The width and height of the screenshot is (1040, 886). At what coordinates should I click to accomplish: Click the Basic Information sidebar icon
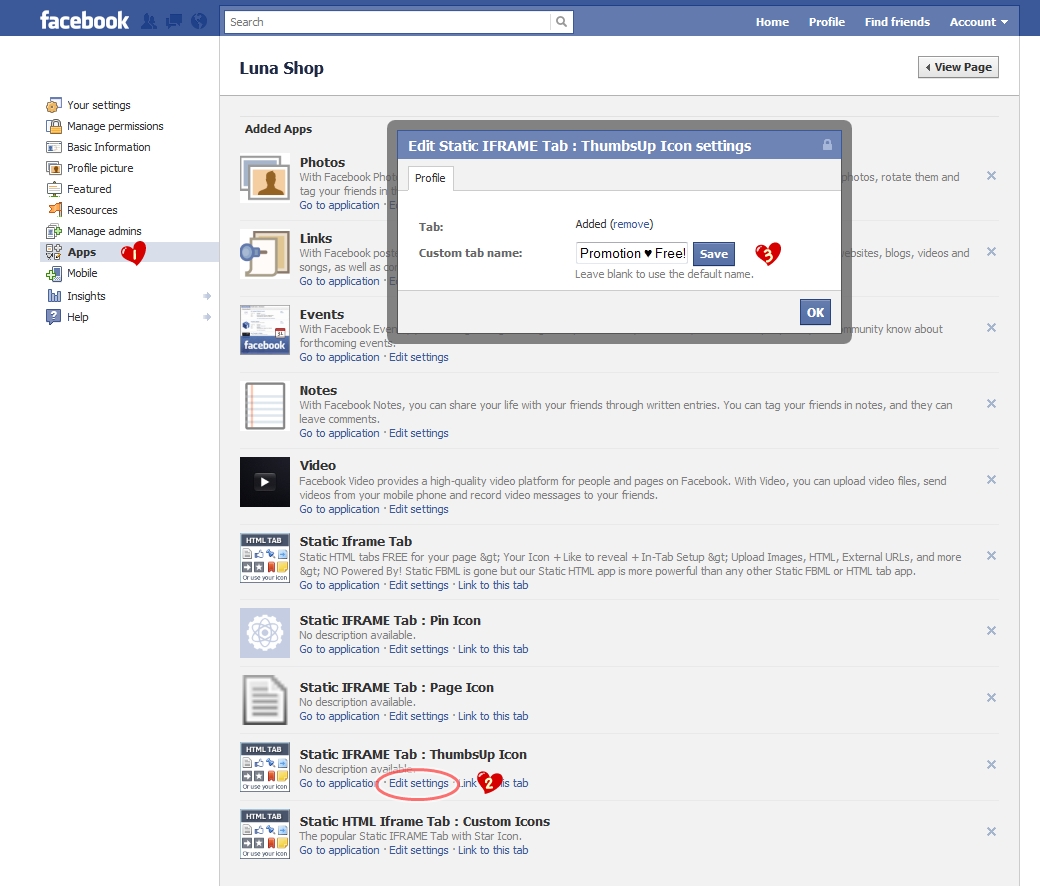tap(54, 147)
